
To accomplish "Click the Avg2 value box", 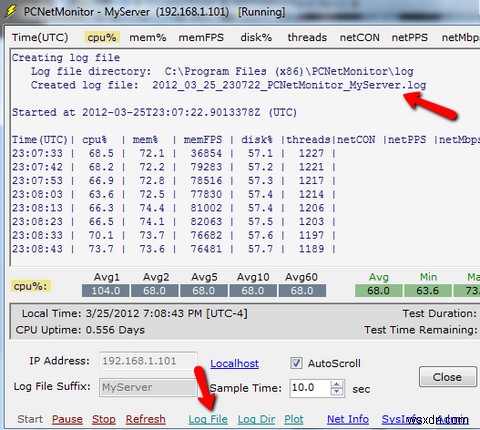I will coord(154,290).
